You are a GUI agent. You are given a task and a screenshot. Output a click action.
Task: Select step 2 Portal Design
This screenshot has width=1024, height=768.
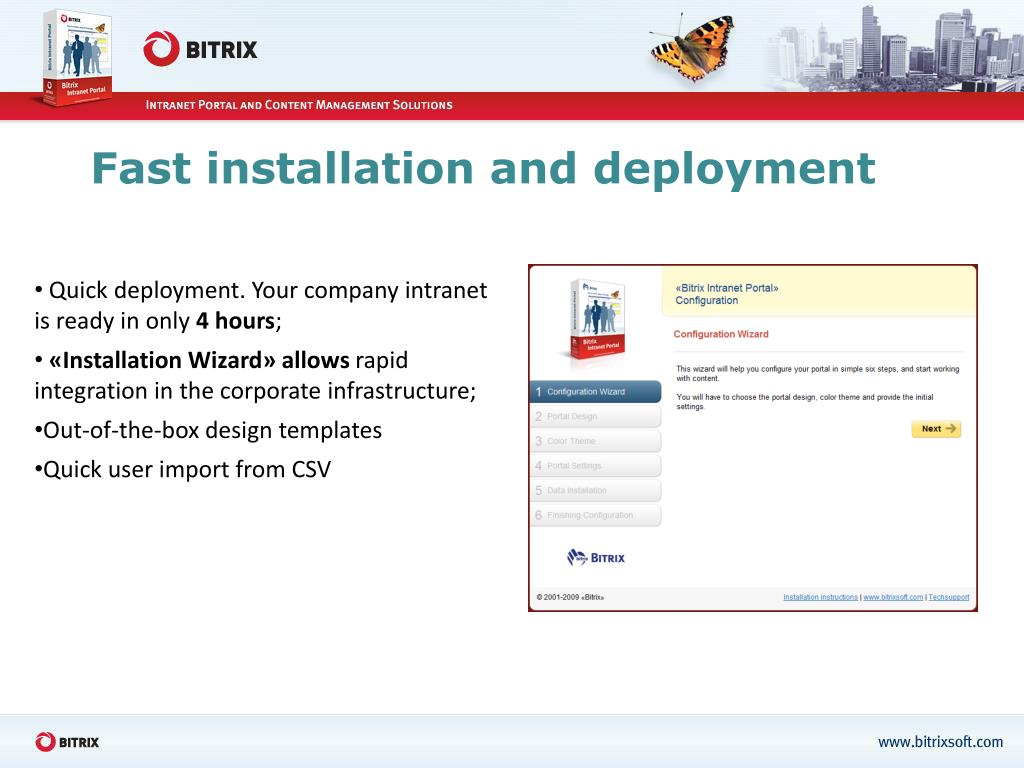[x=596, y=417]
